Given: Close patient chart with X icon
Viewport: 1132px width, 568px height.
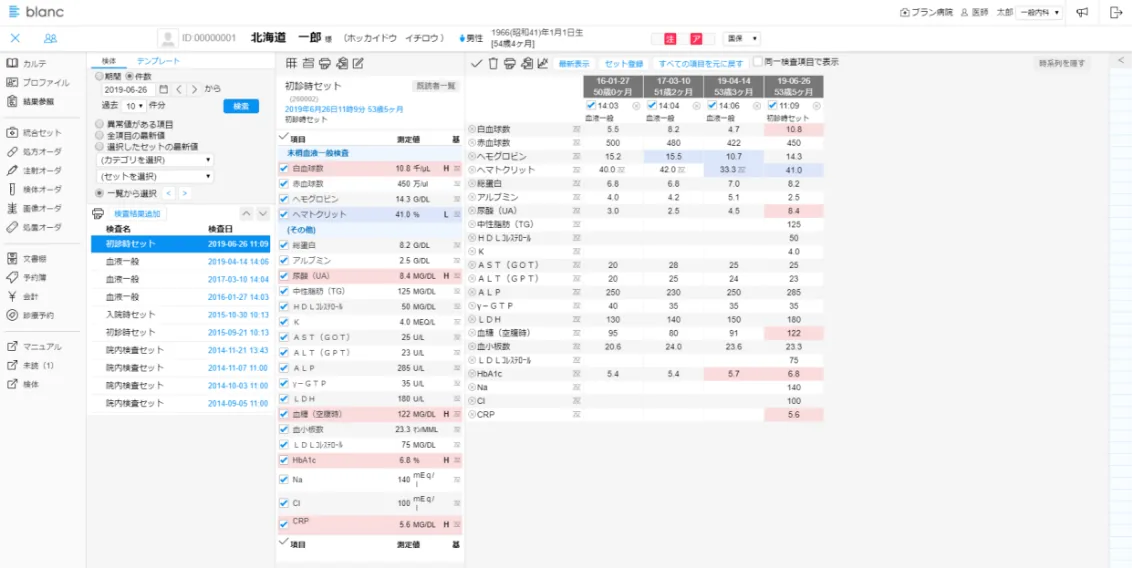Looking at the screenshot, I should tap(15, 38).
